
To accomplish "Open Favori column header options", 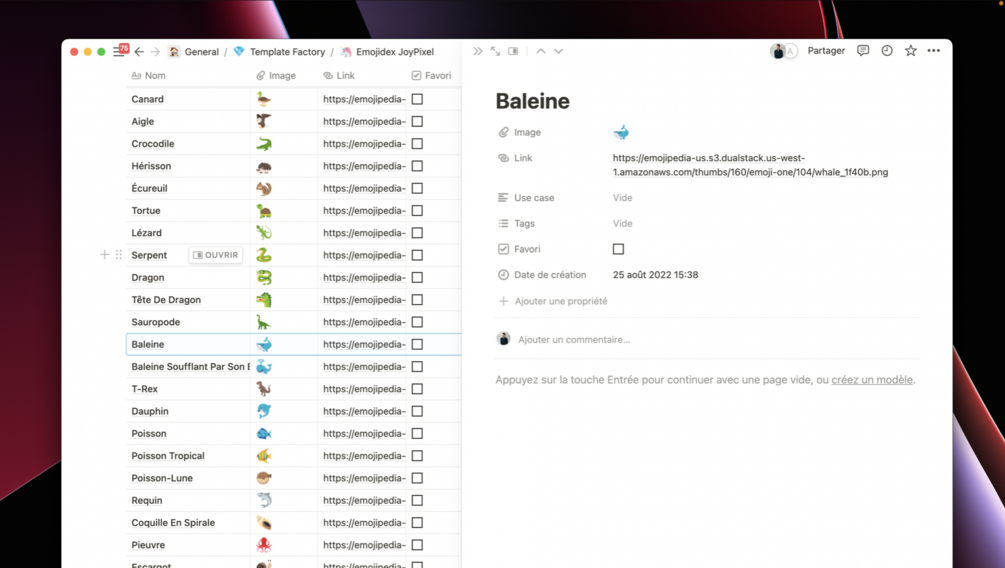I will coord(431,76).
